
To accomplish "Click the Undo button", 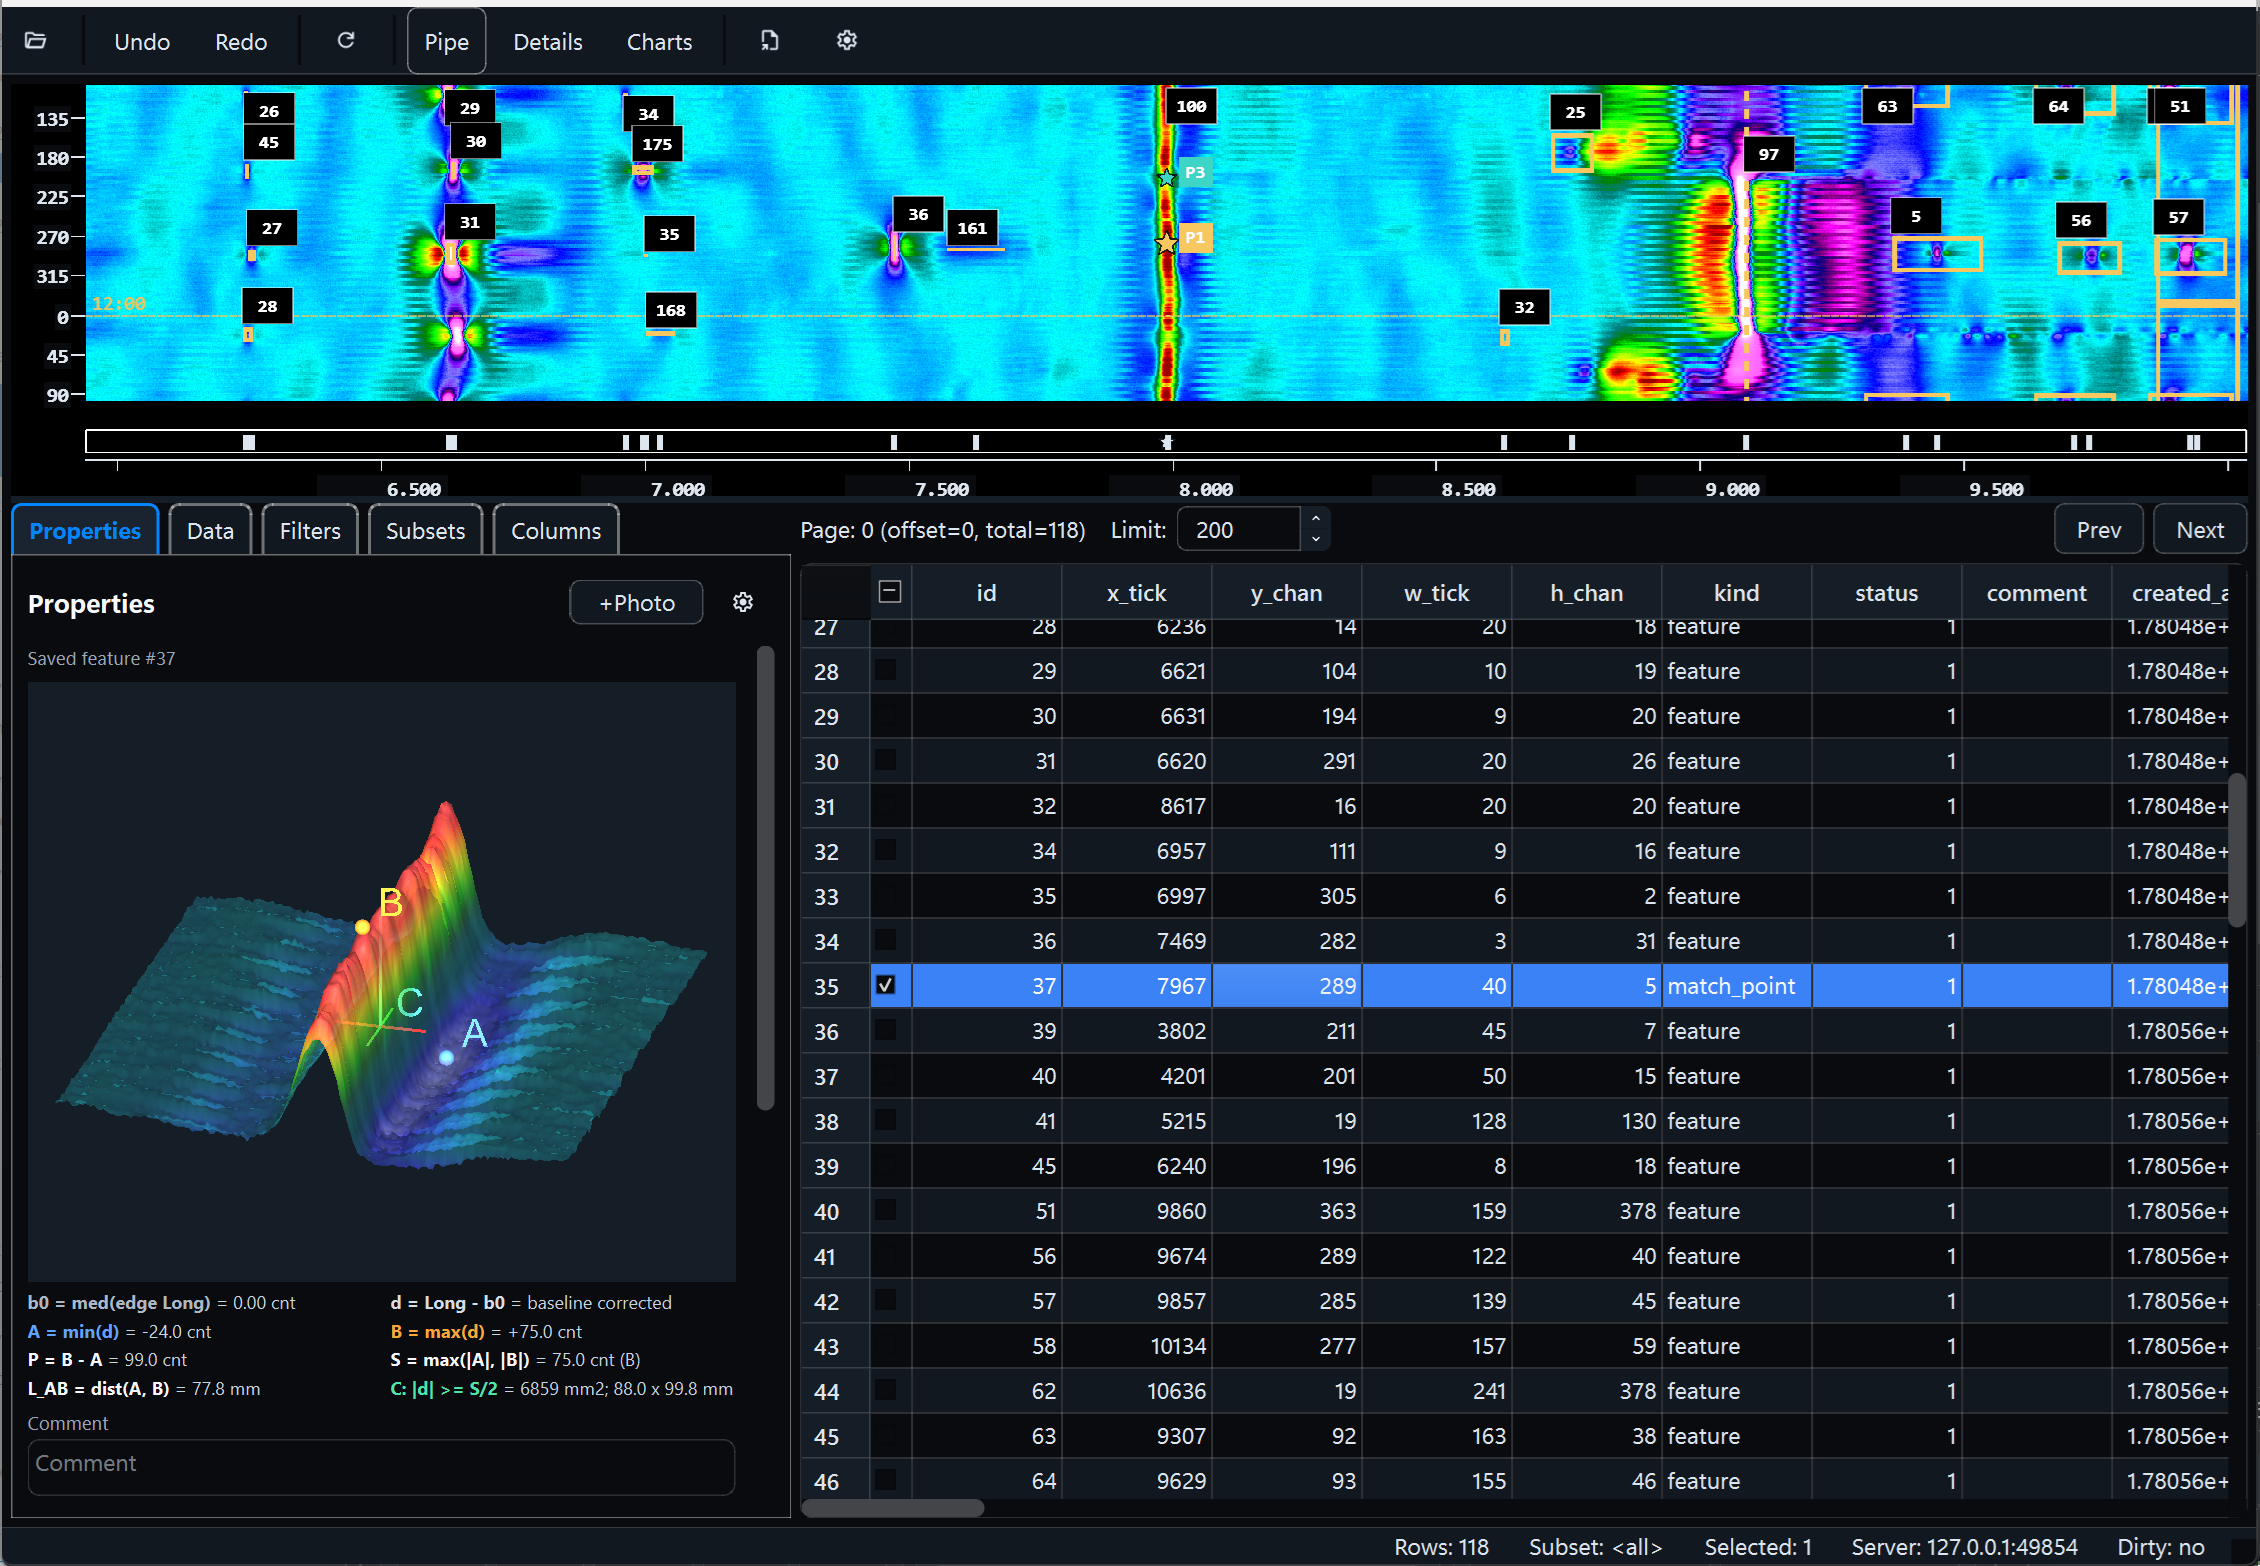I will [x=142, y=42].
